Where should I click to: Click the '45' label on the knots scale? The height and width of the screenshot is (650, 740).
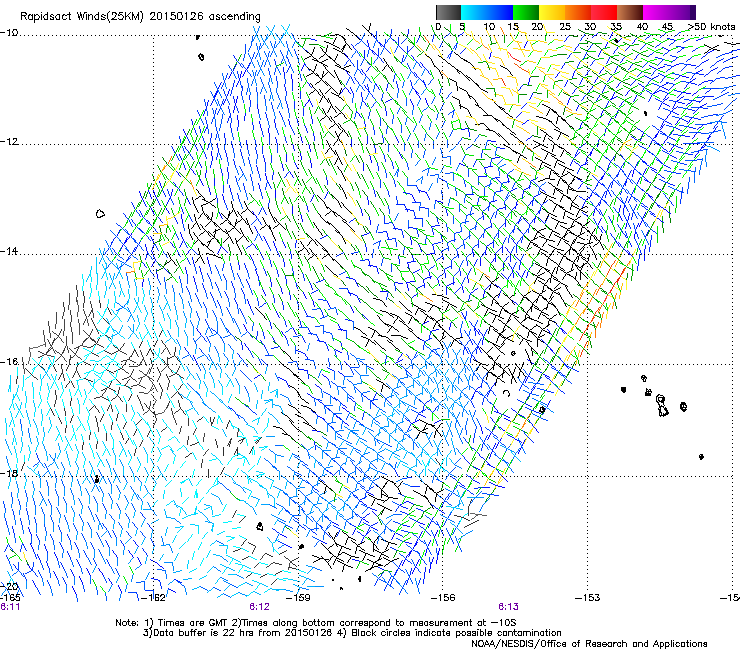point(667,27)
